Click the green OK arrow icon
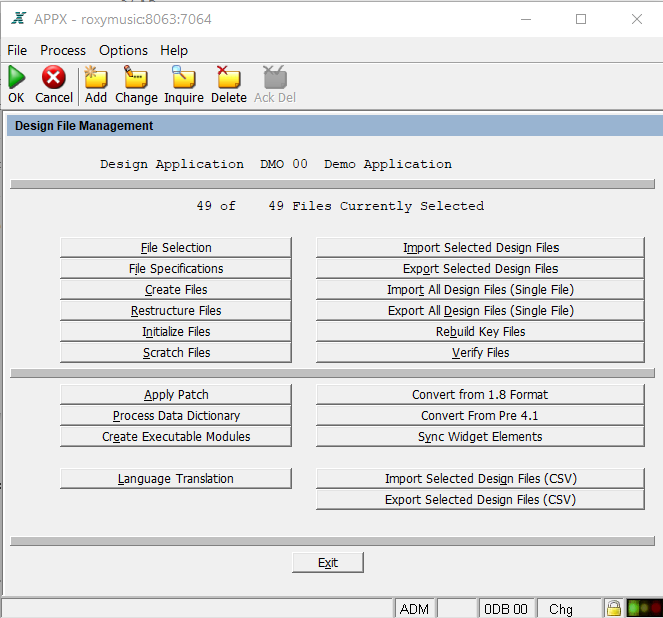The height and width of the screenshot is (618, 663). pos(17,77)
